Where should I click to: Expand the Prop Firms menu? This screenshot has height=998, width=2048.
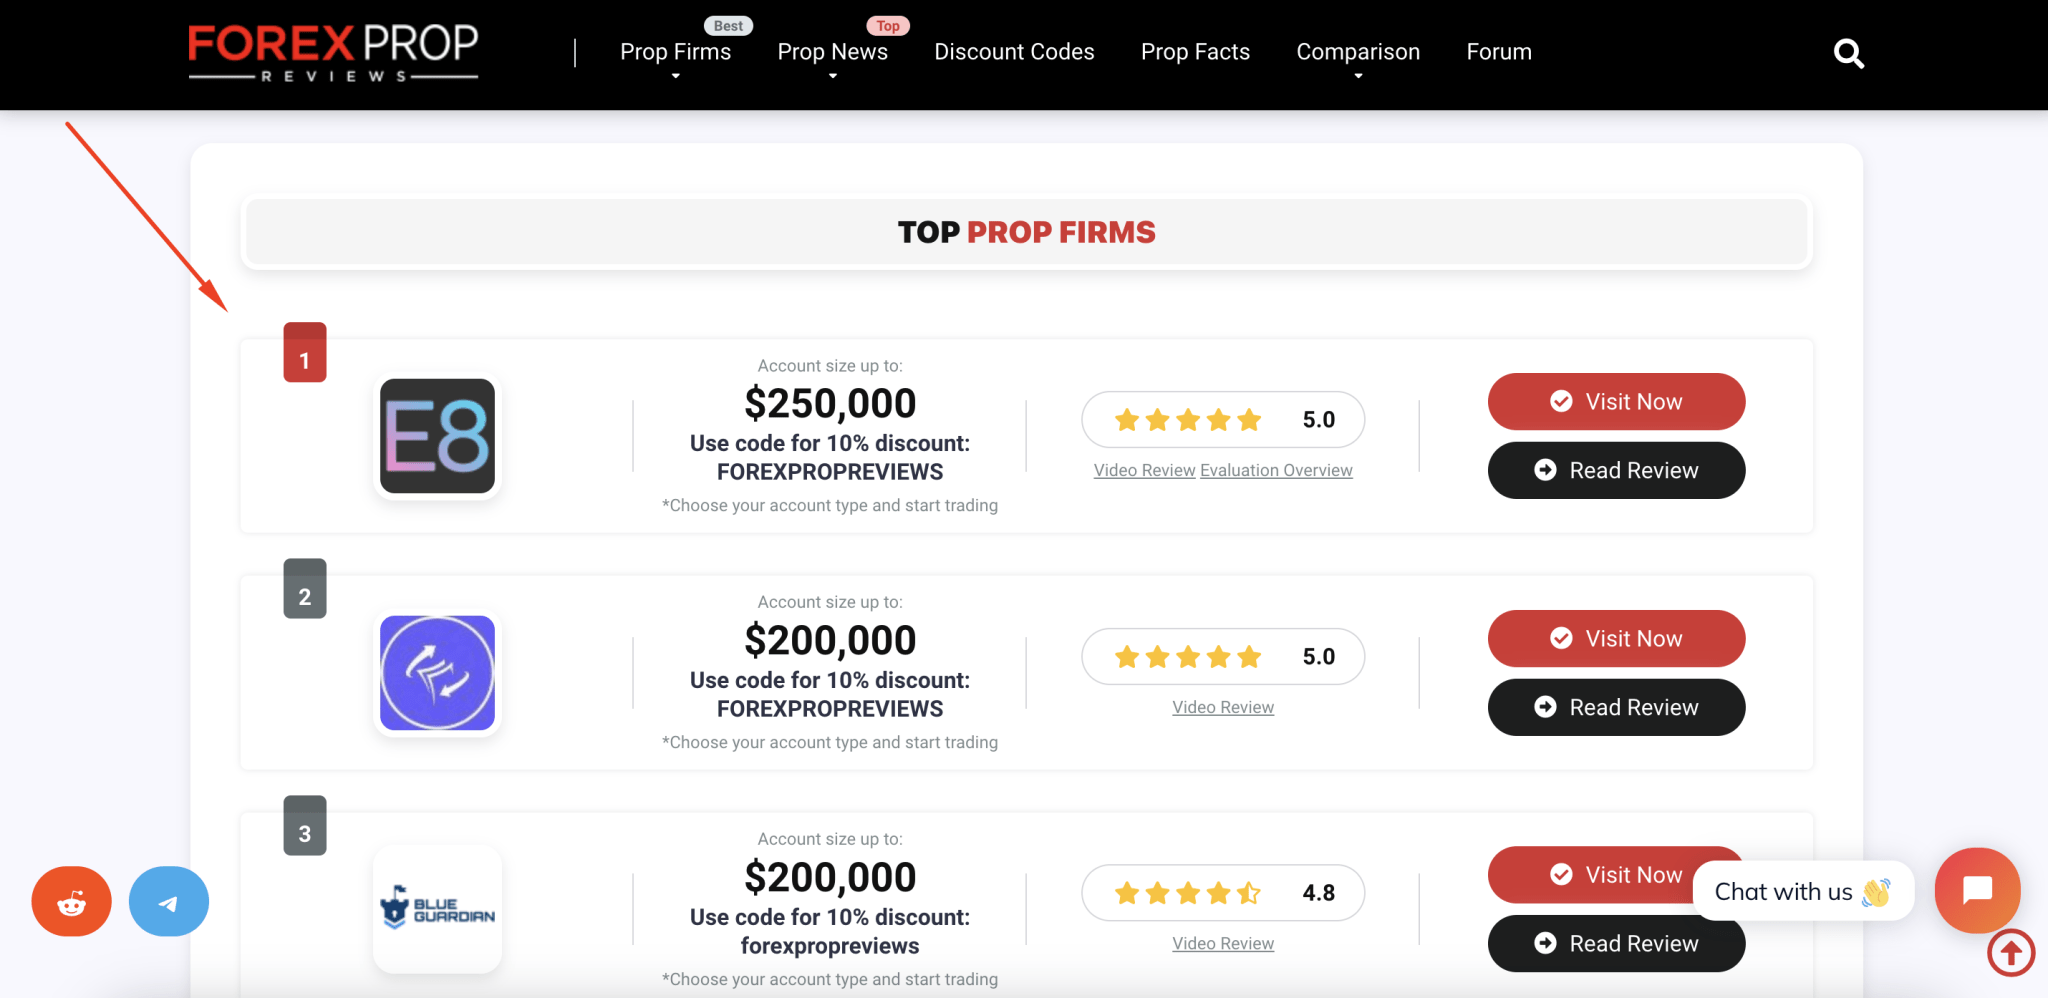tap(675, 52)
